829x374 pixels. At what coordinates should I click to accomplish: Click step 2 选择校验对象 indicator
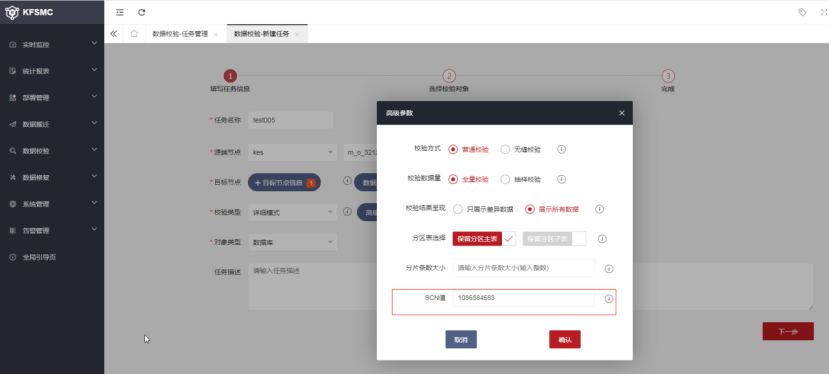[x=448, y=76]
